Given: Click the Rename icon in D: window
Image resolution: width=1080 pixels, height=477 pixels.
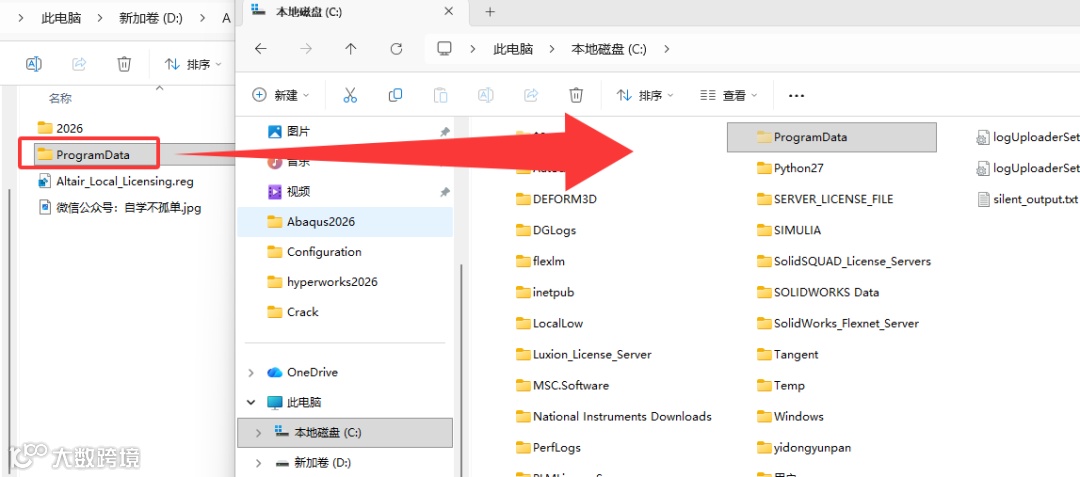Looking at the screenshot, I should pos(34,64).
